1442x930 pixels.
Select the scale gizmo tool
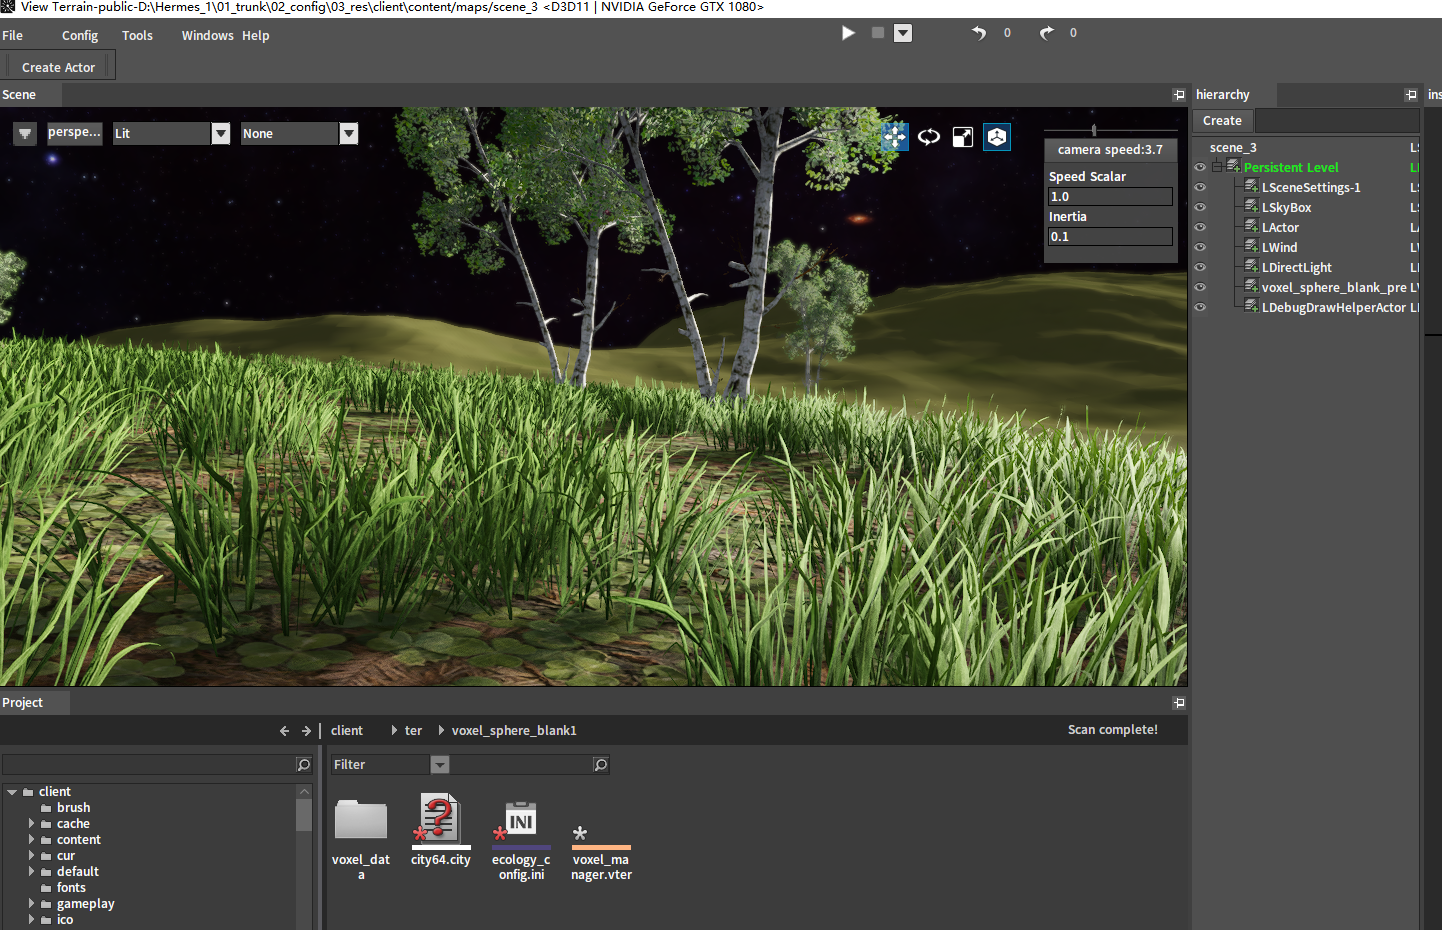pos(962,137)
